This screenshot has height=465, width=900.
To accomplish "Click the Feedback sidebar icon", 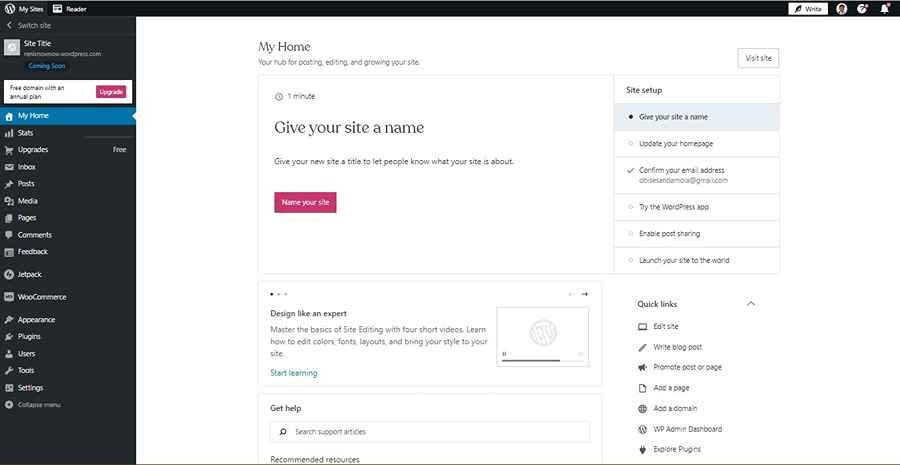I will 9,252.
